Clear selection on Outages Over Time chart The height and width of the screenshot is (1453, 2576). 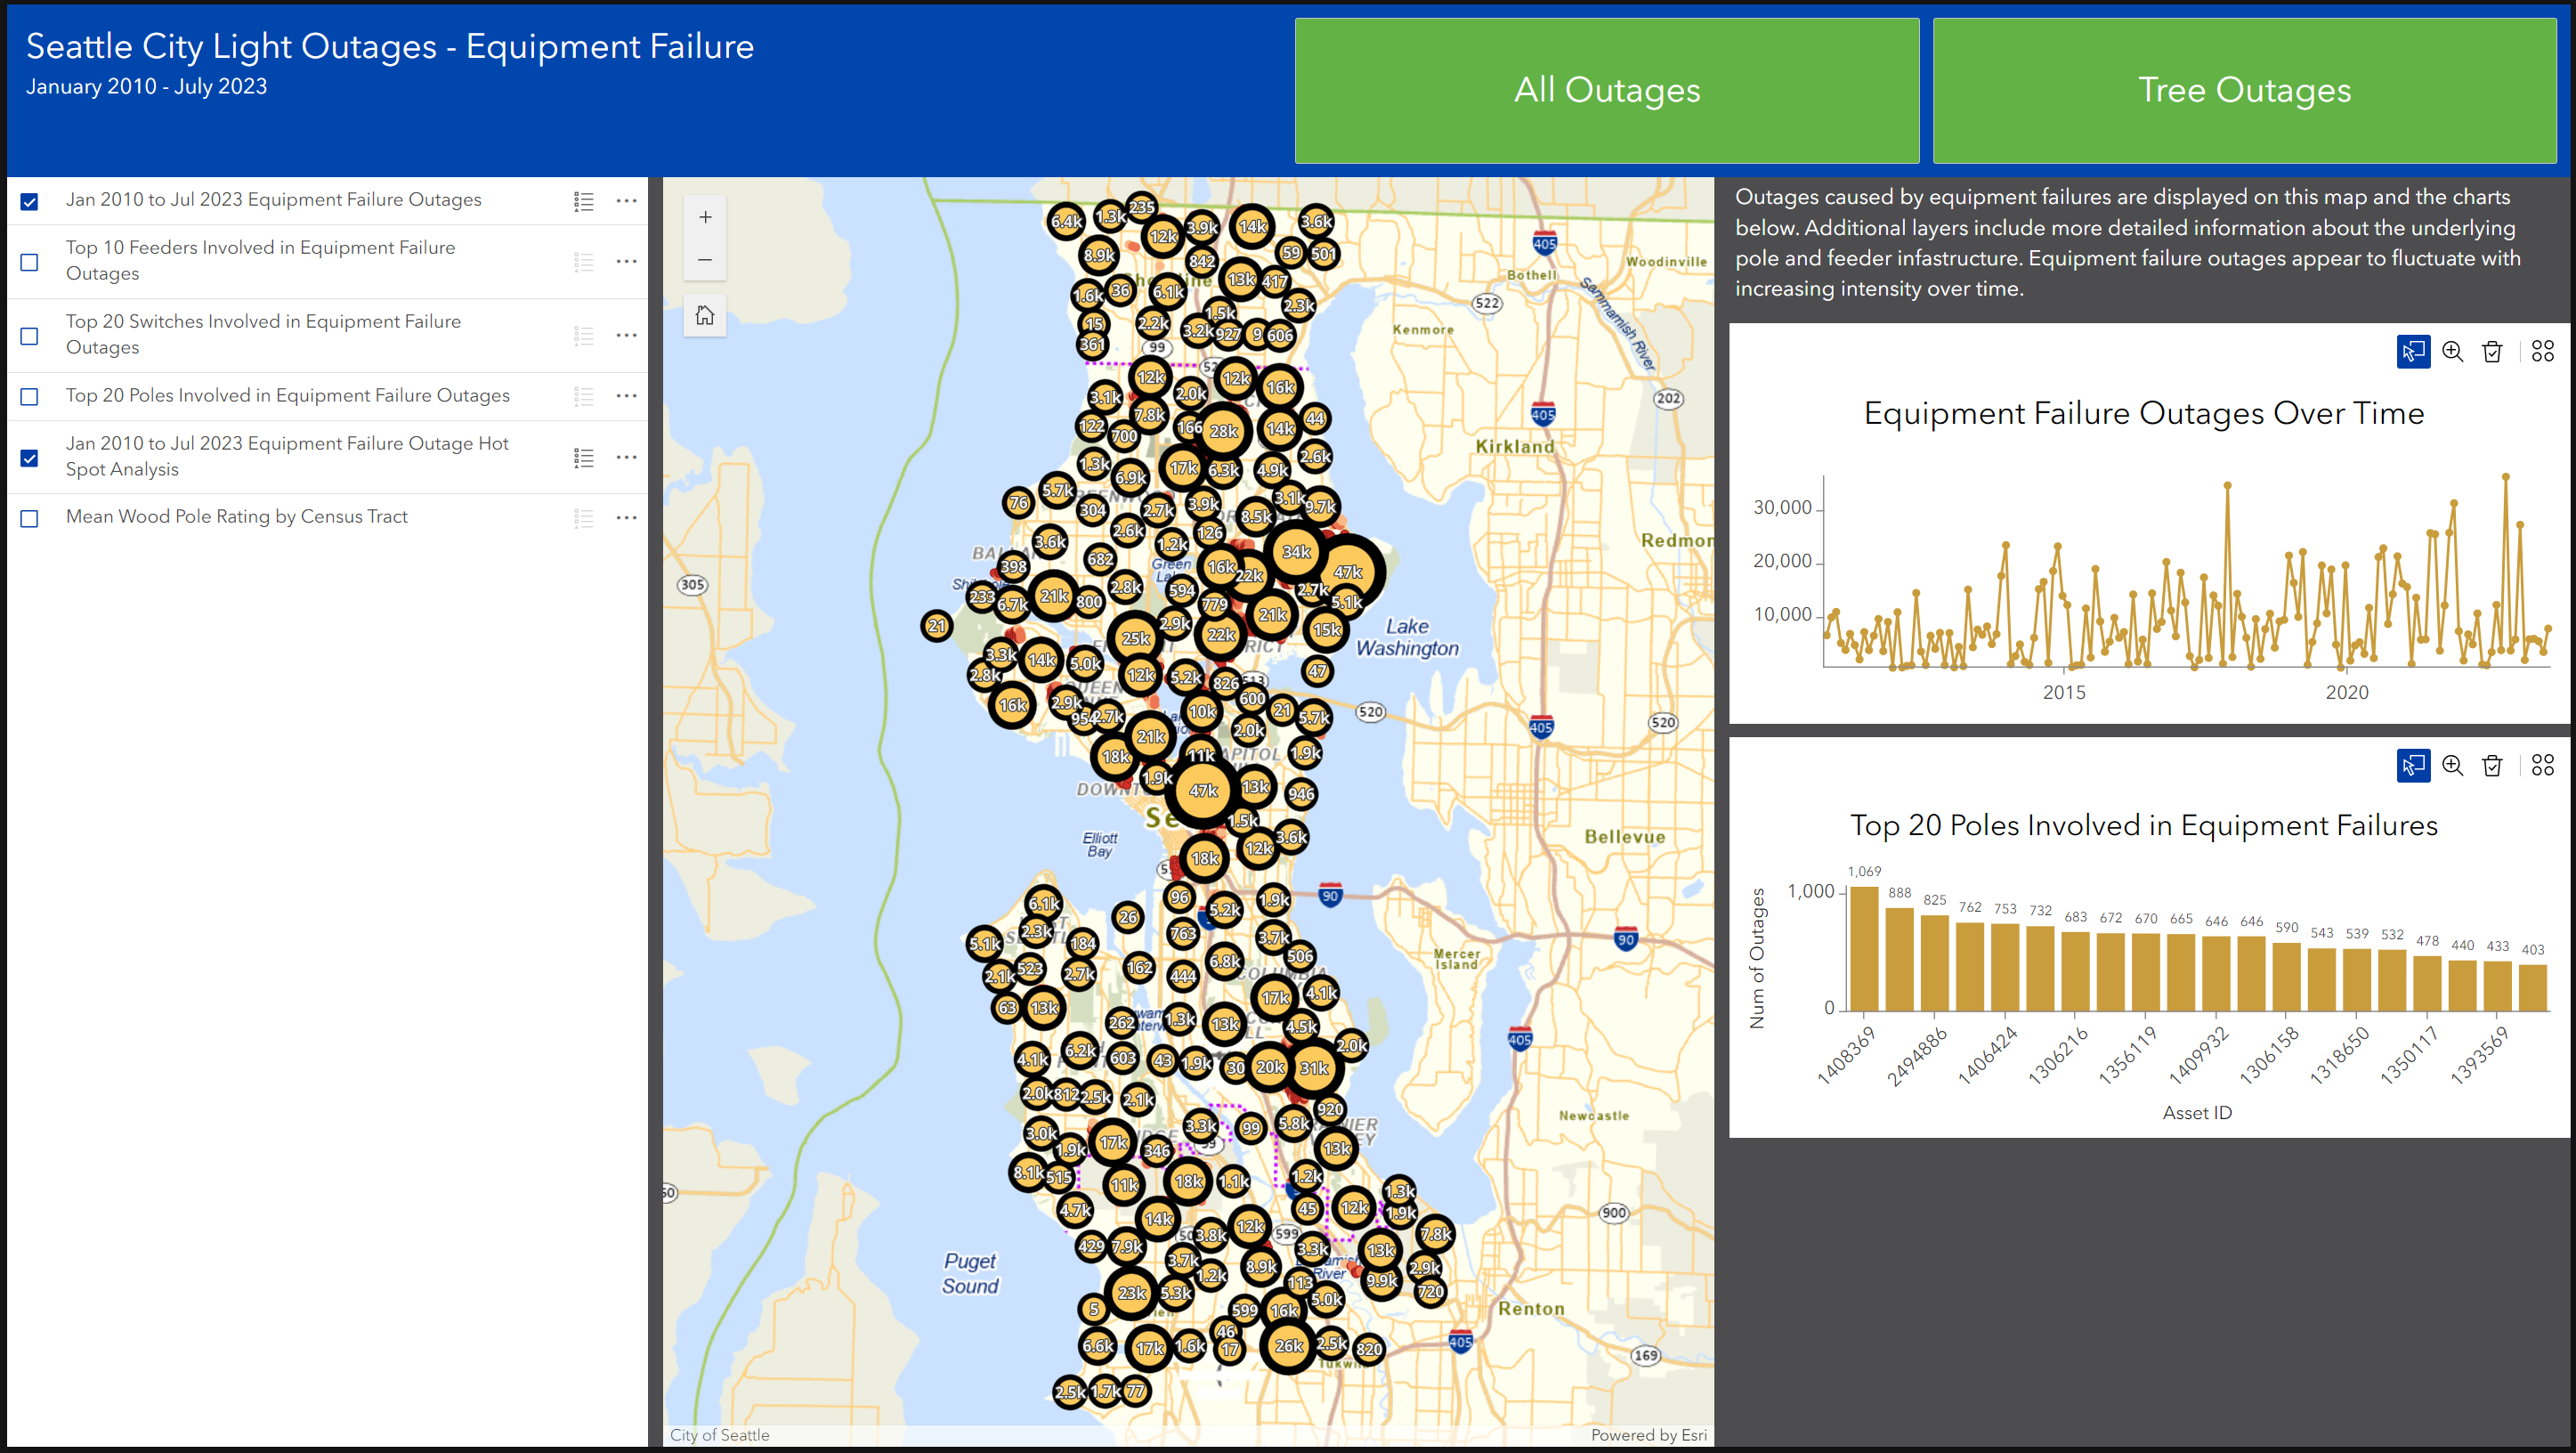coord(2492,352)
